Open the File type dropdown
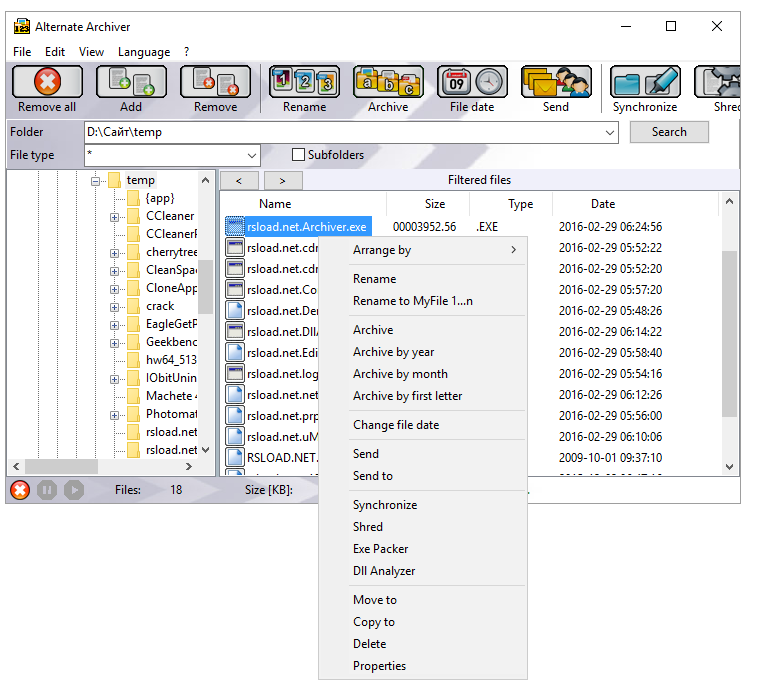Viewport: 759px width, 699px height. pos(252,155)
